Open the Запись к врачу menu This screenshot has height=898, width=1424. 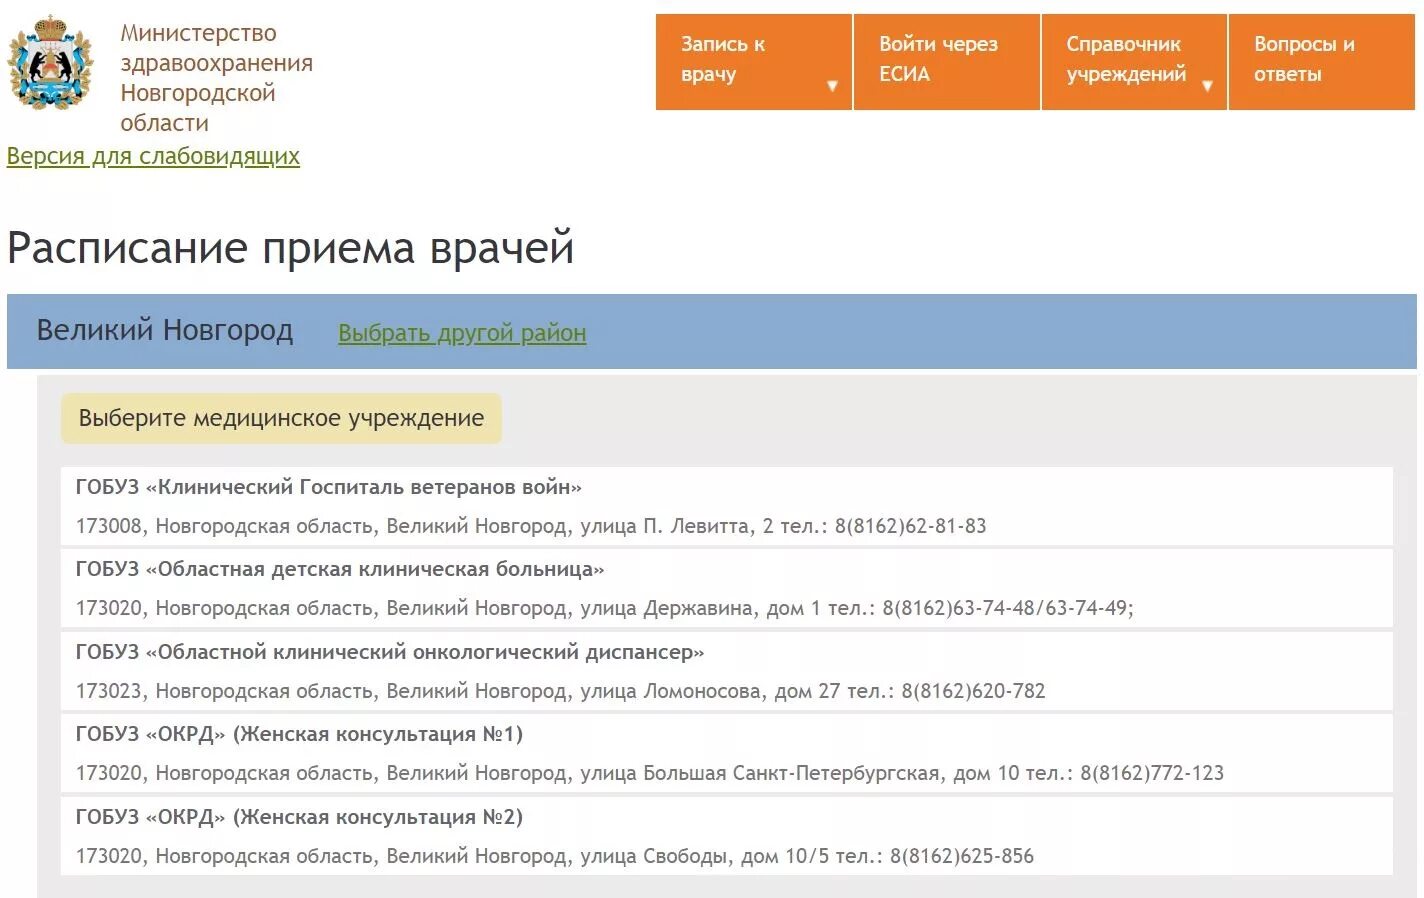pos(753,61)
